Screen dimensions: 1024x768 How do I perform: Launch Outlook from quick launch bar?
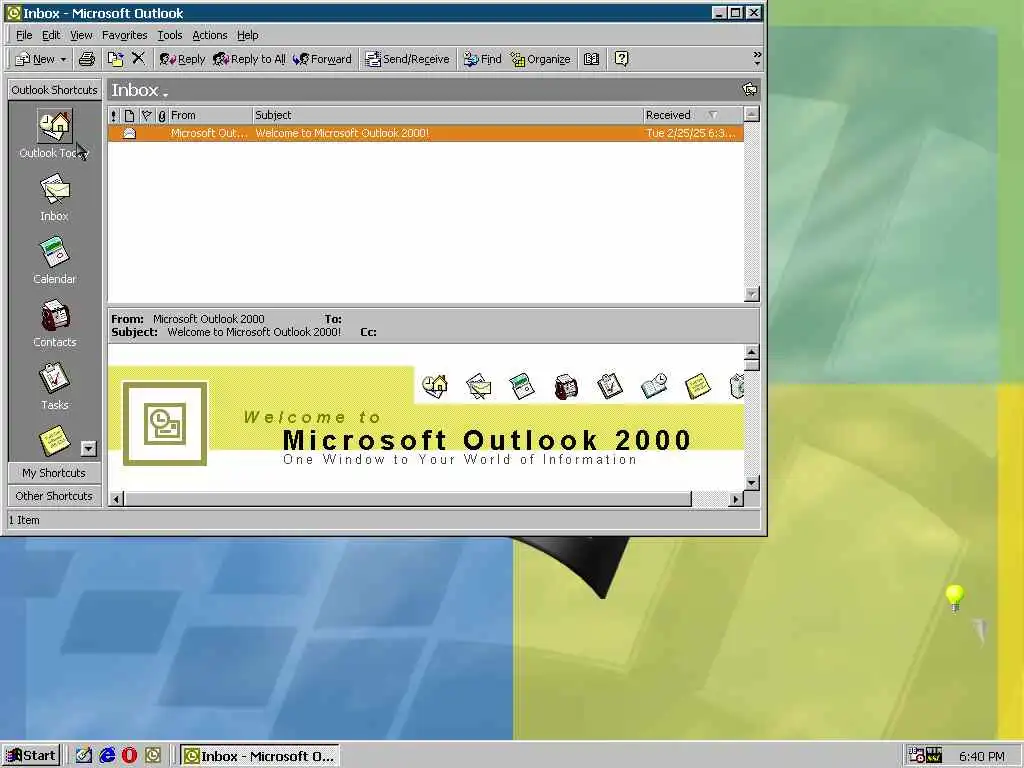pyautogui.click(x=153, y=756)
